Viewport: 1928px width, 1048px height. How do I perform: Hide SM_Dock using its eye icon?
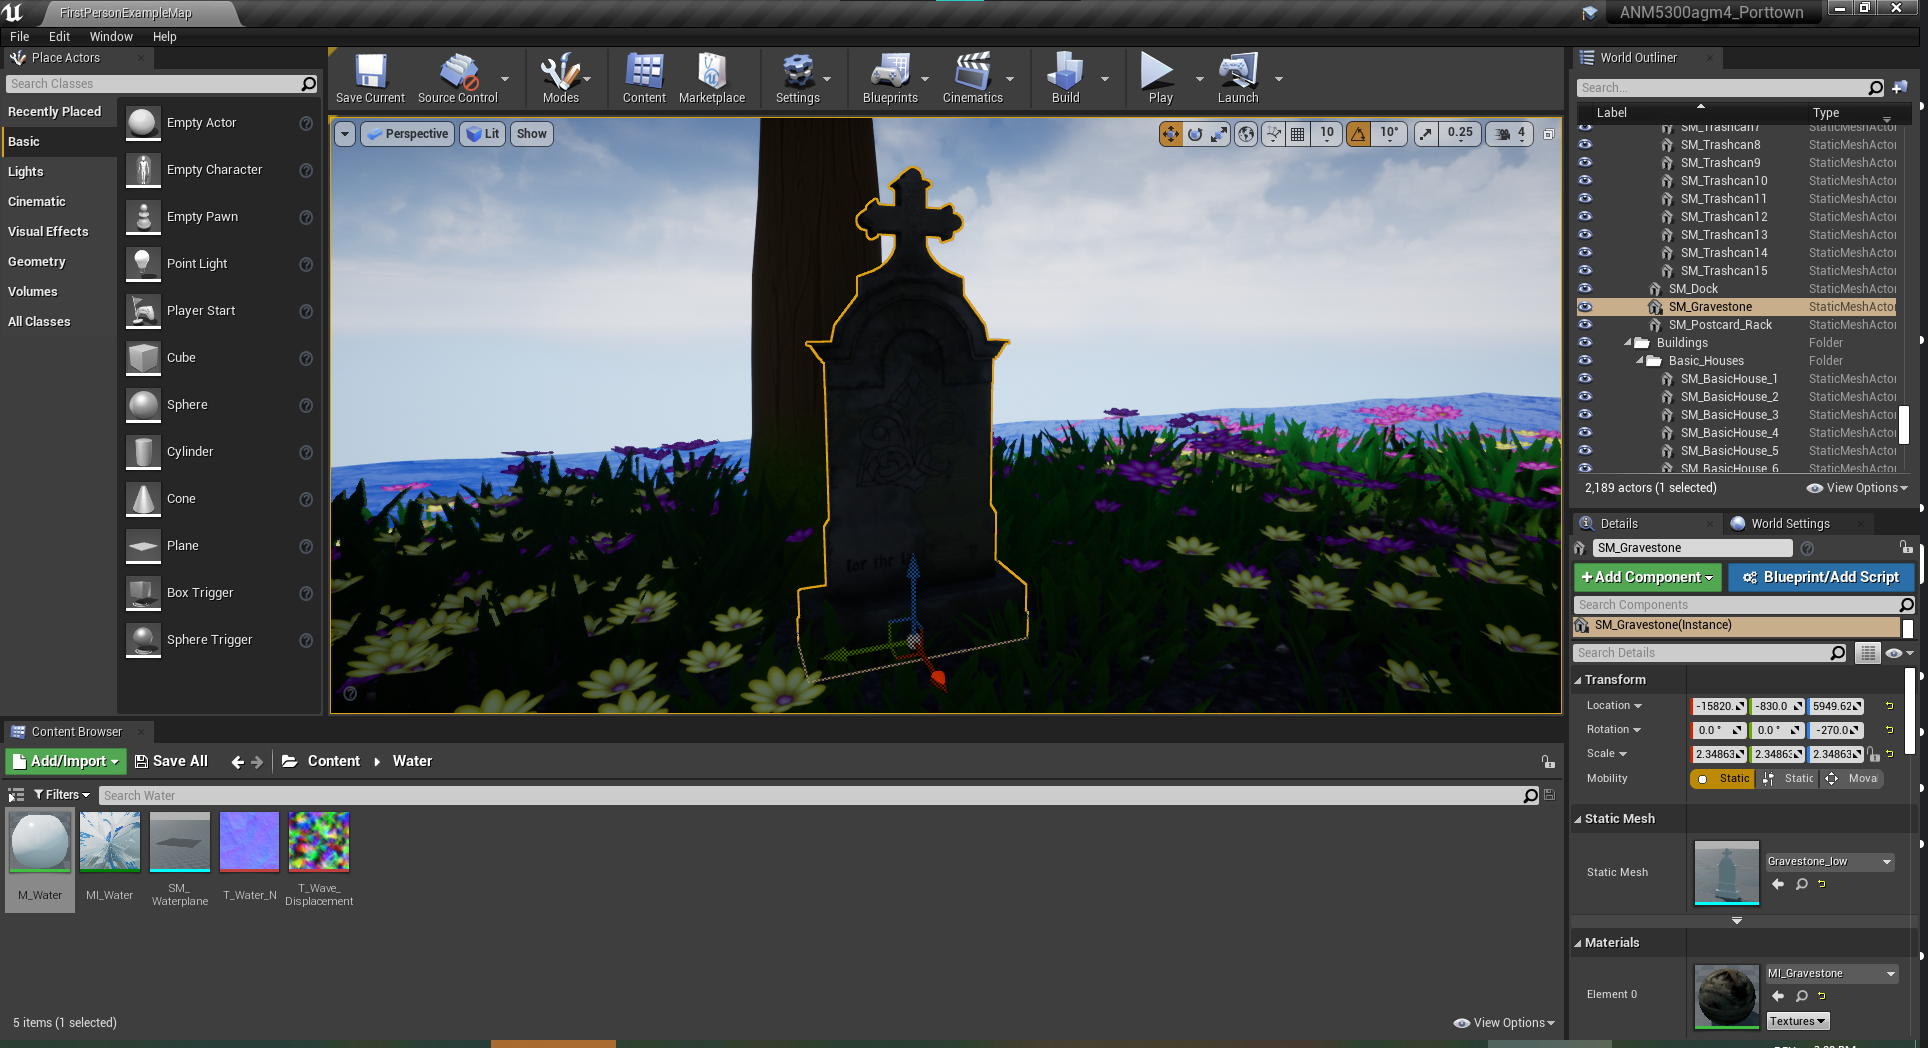pyautogui.click(x=1585, y=289)
